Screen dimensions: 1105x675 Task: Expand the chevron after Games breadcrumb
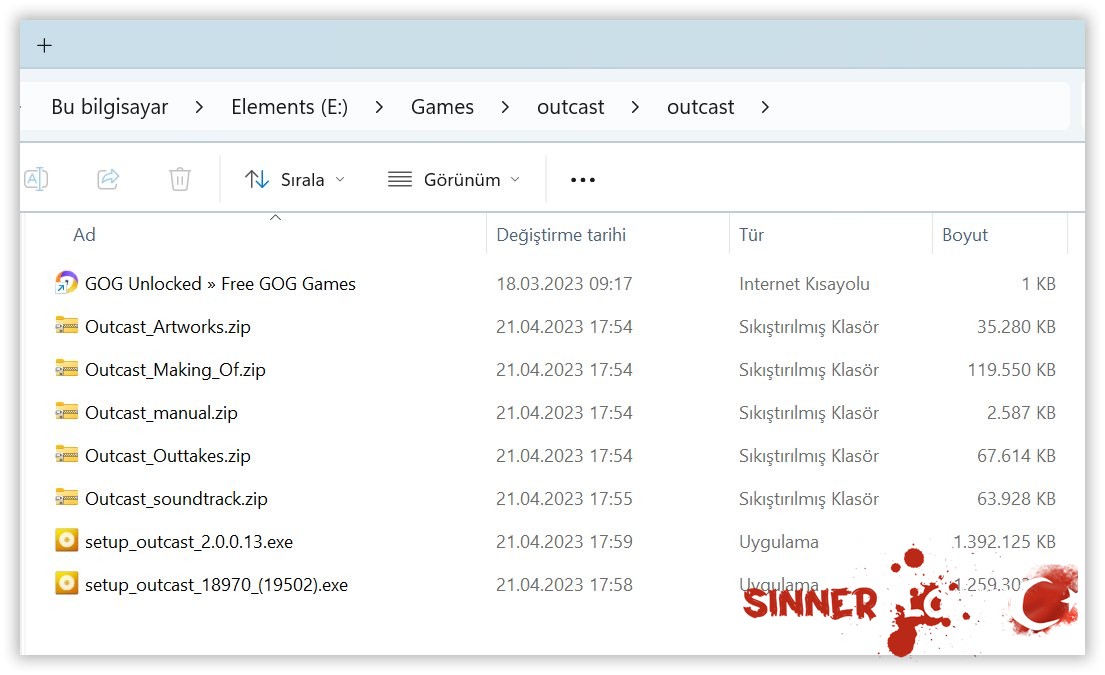(505, 107)
